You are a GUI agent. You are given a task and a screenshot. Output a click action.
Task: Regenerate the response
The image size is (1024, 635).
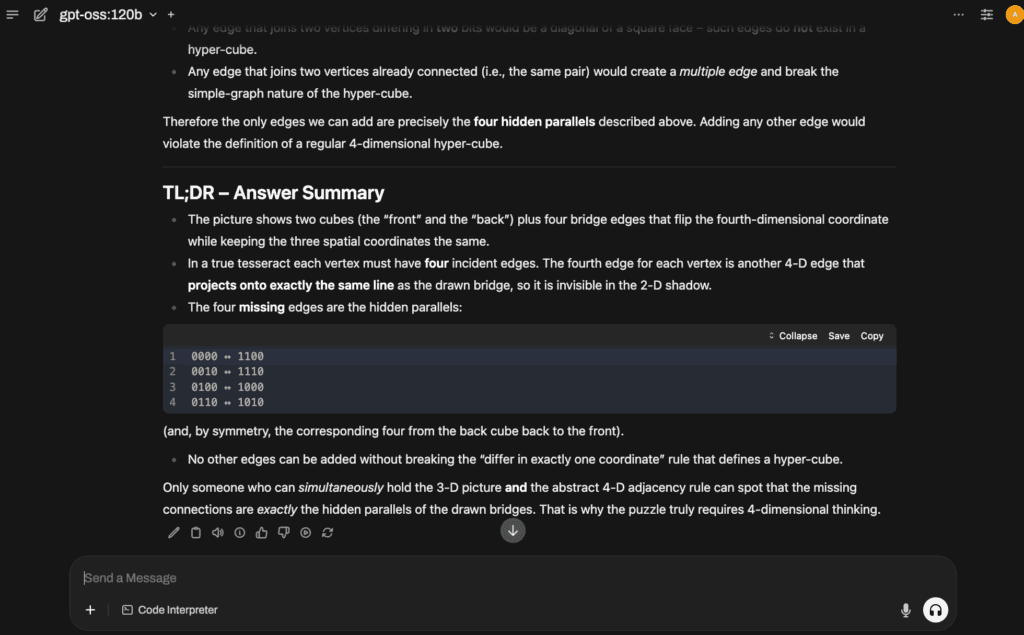pos(328,532)
